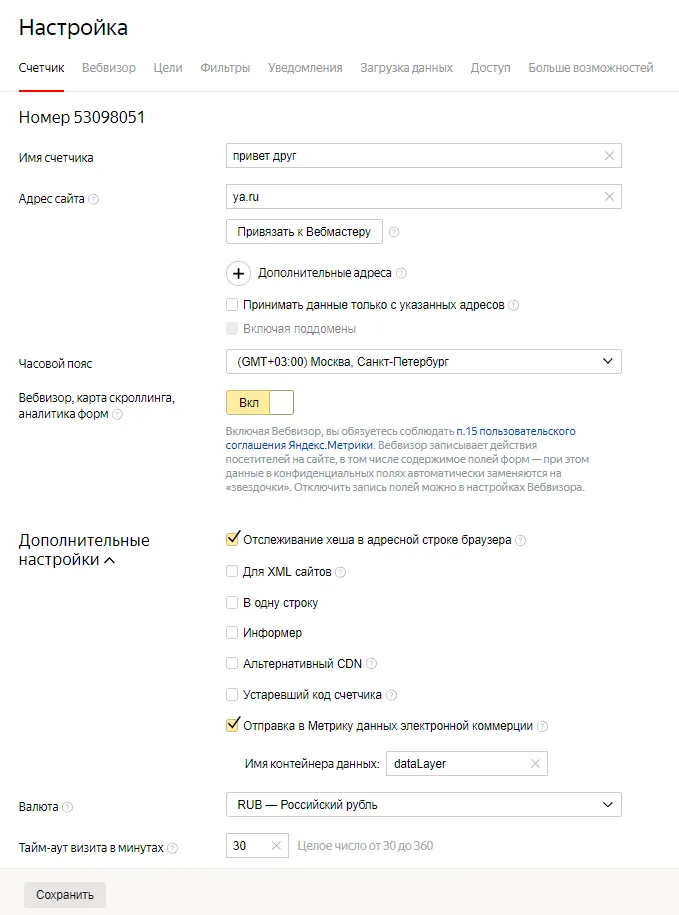Screen dimensions: 679x915
Task: Check Принимать данные только с указанных адресов
Action: pyautogui.click(x=232, y=305)
